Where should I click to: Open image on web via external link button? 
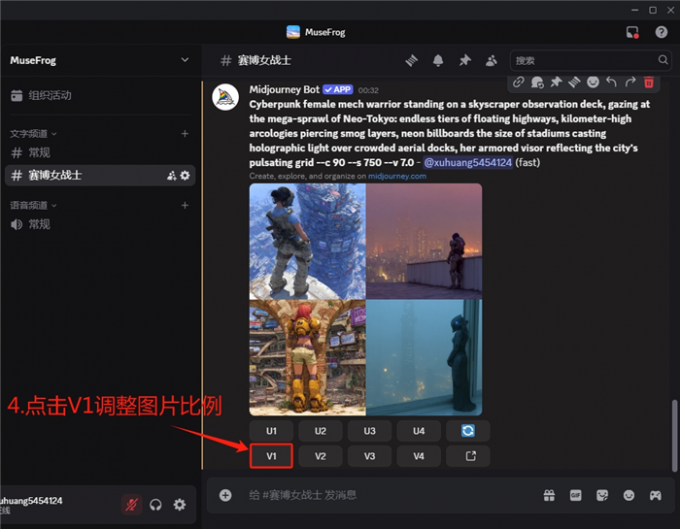468,456
